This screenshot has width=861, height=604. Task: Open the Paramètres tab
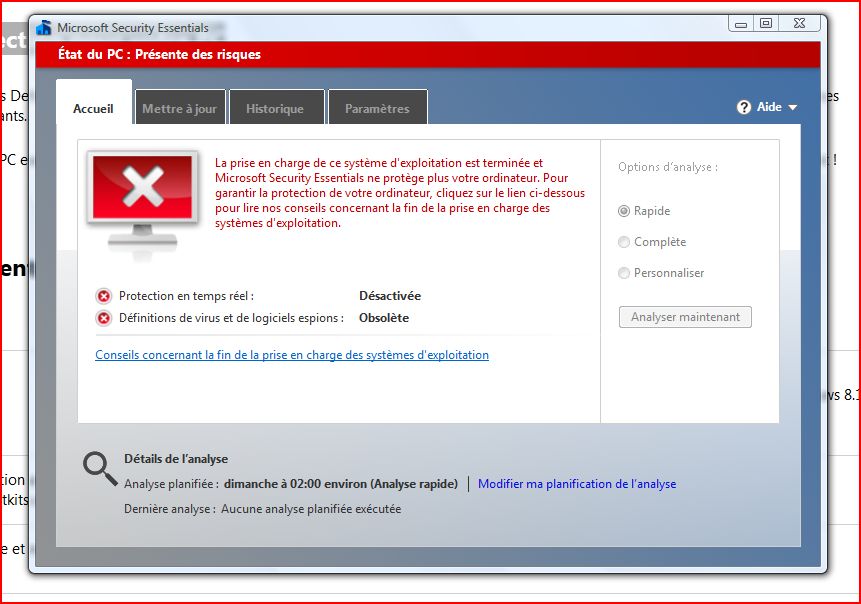tap(377, 107)
